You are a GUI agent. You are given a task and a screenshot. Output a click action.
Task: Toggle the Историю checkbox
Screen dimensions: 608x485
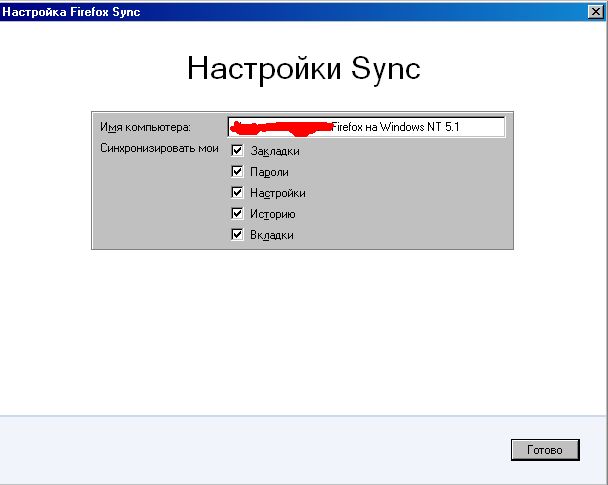[x=237, y=213]
